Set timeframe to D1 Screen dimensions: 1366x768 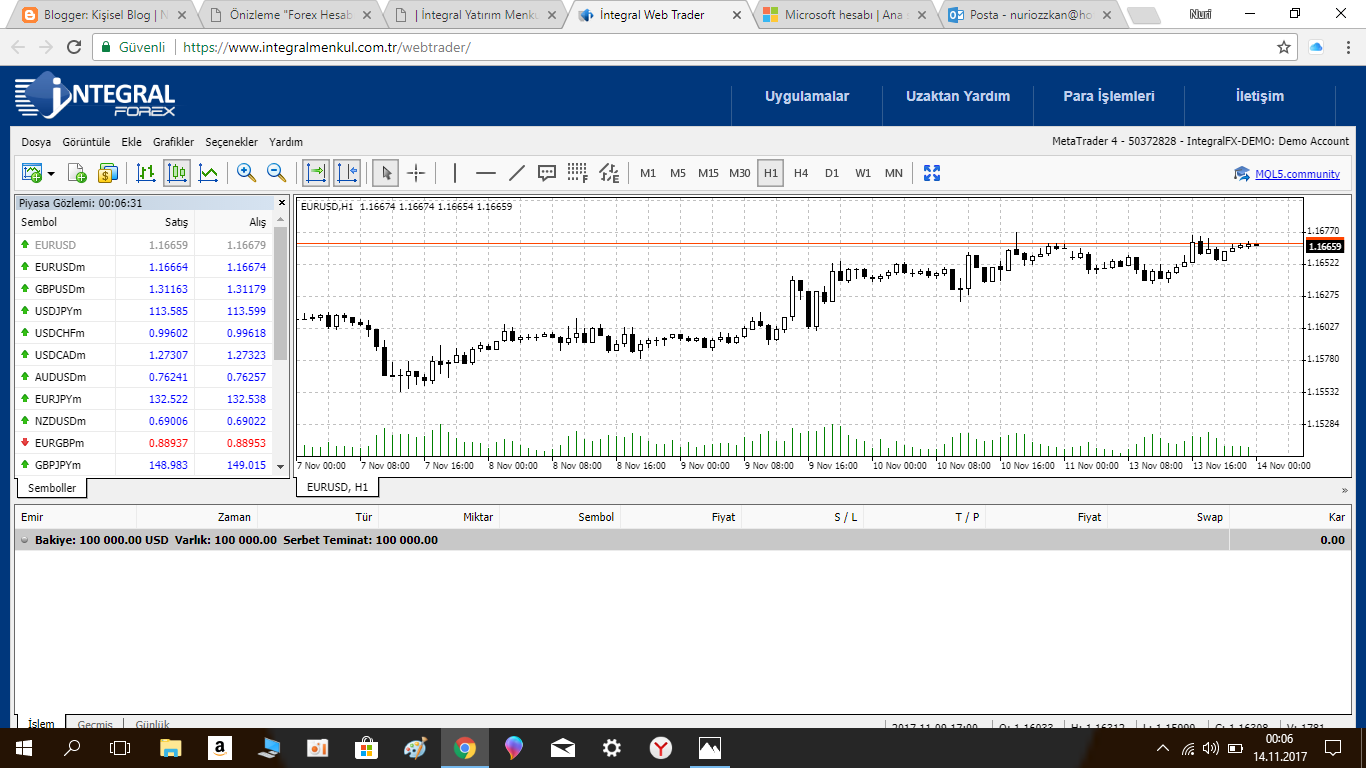832,173
